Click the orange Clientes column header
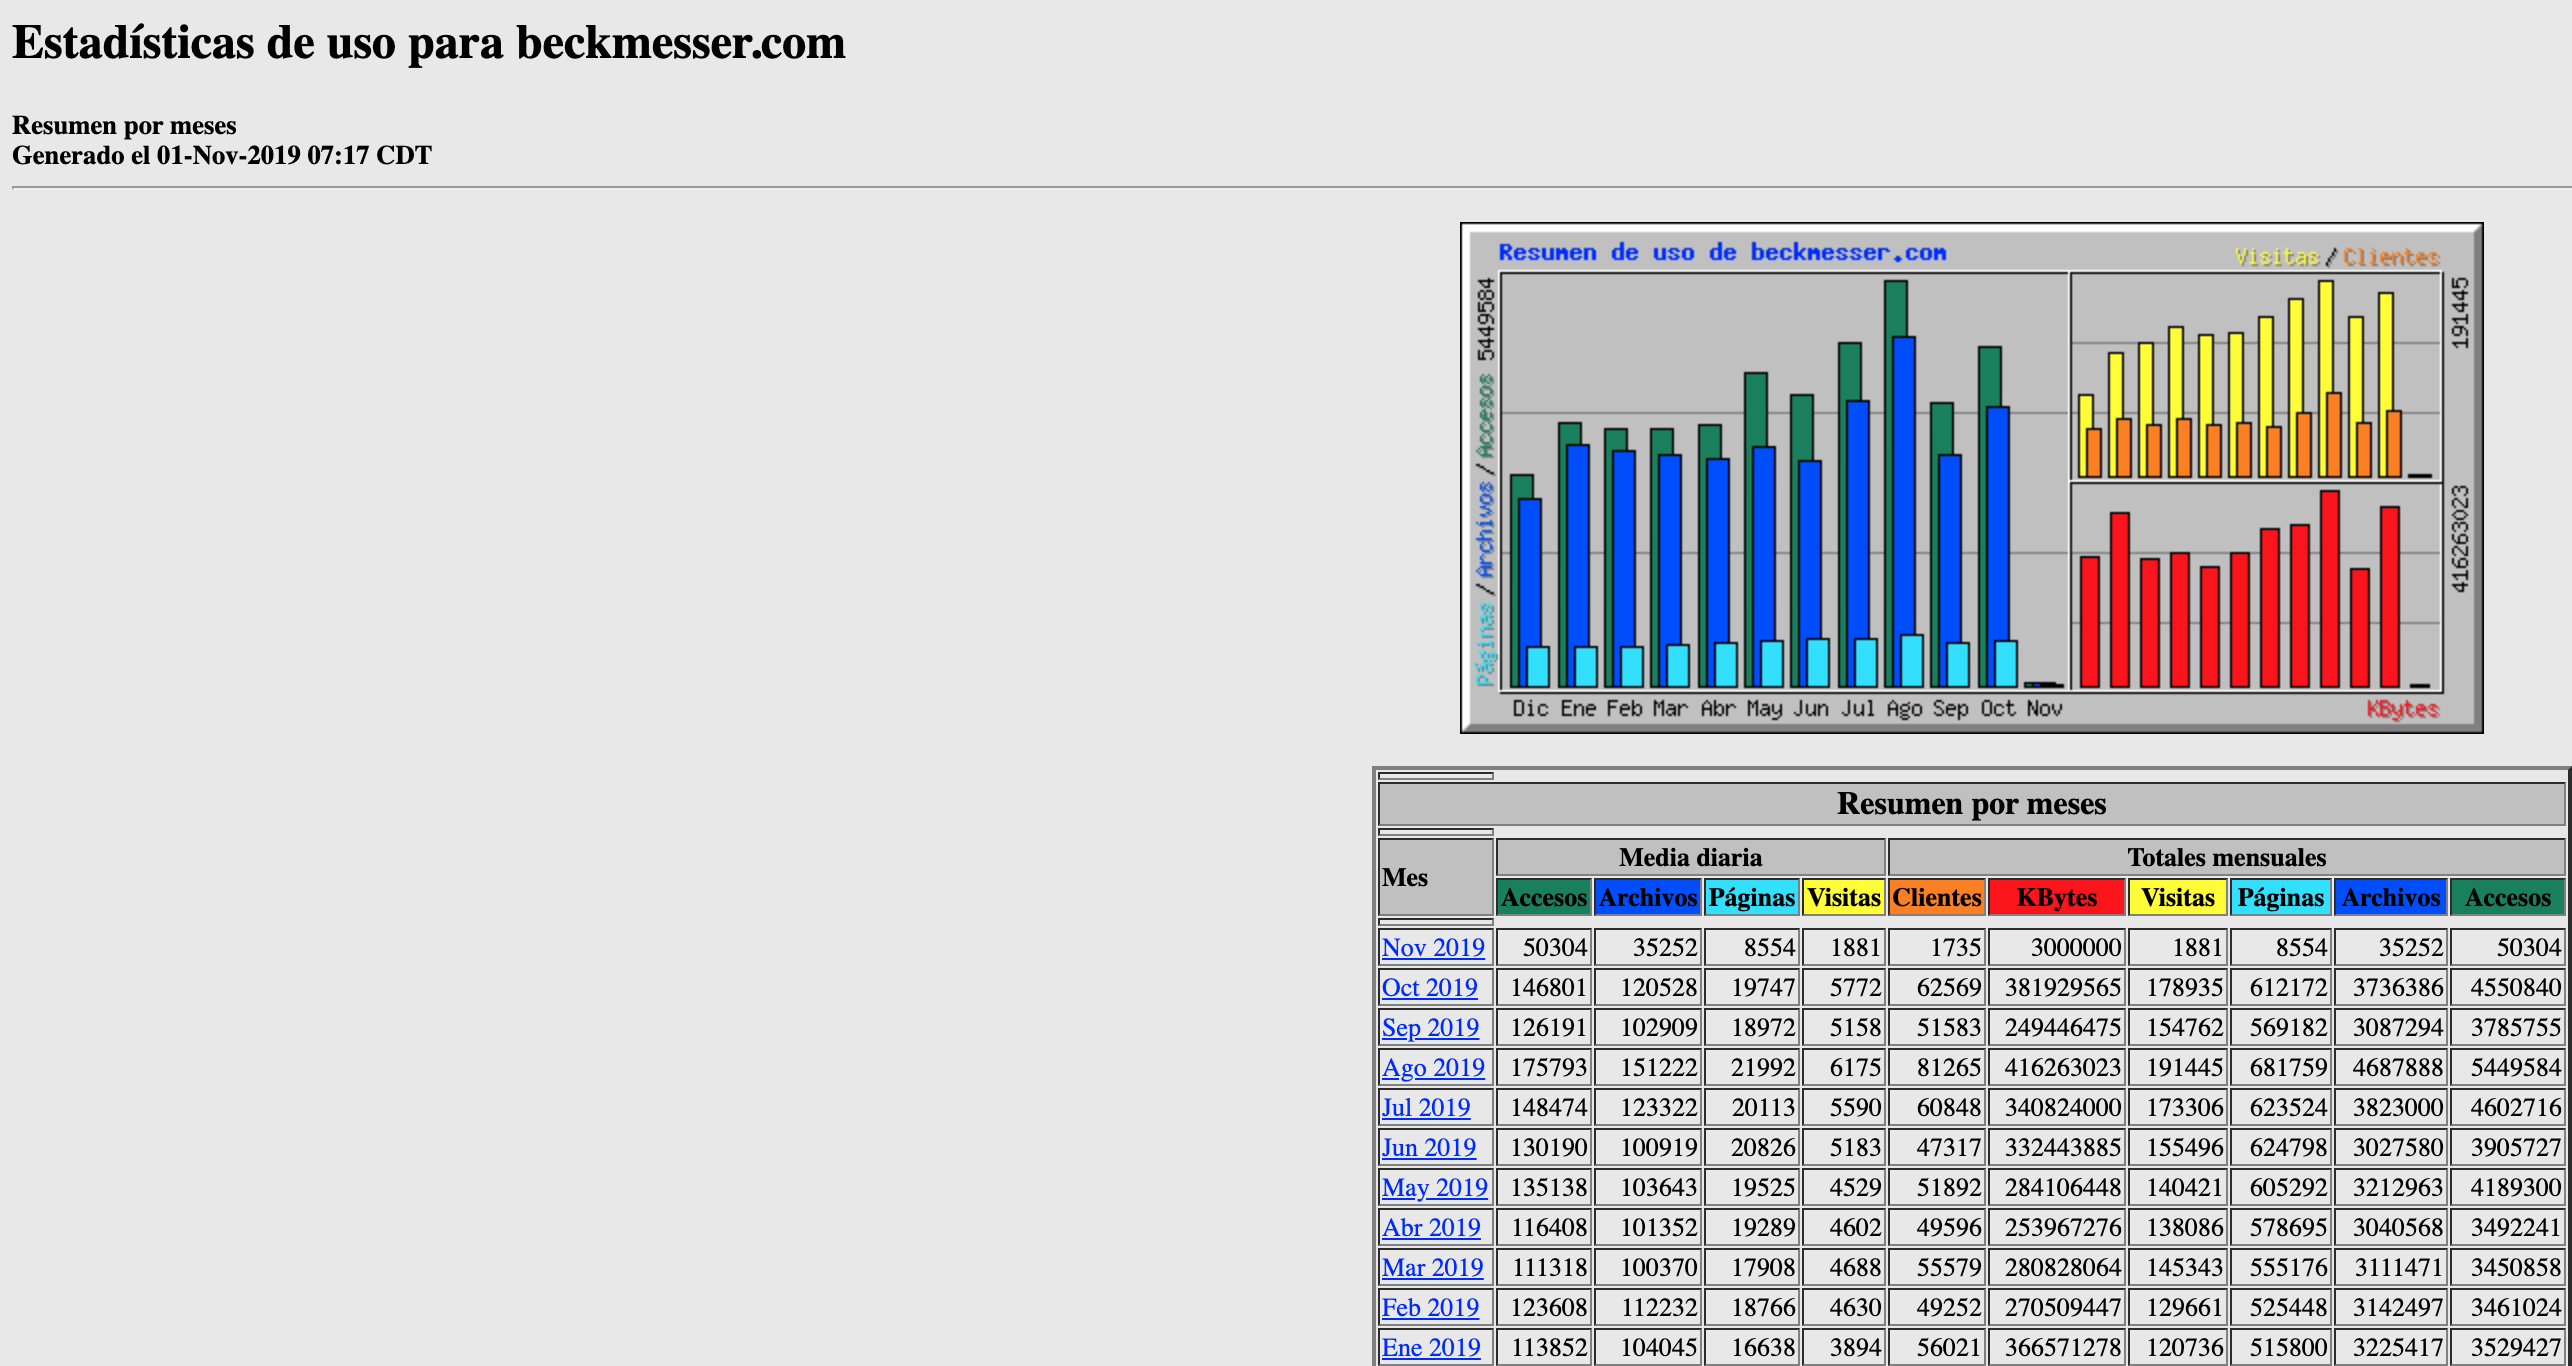The height and width of the screenshot is (1366, 2572). [x=1936, y=897]
